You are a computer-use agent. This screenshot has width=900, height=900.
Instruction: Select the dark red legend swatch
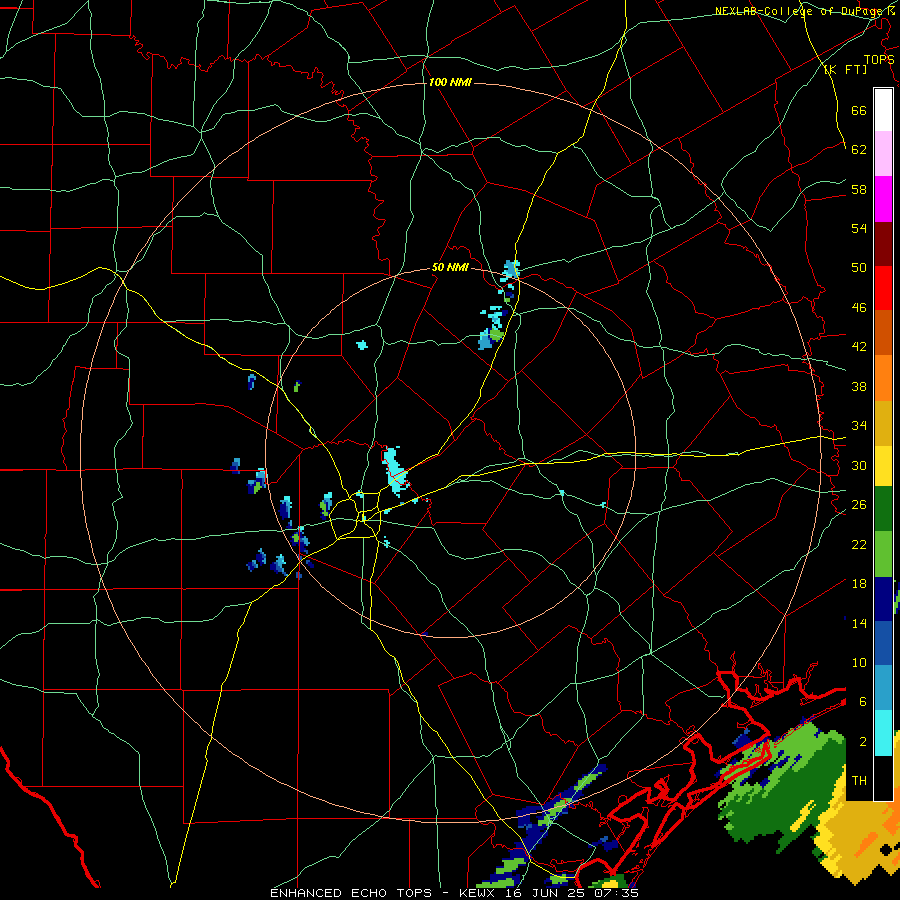883,244
